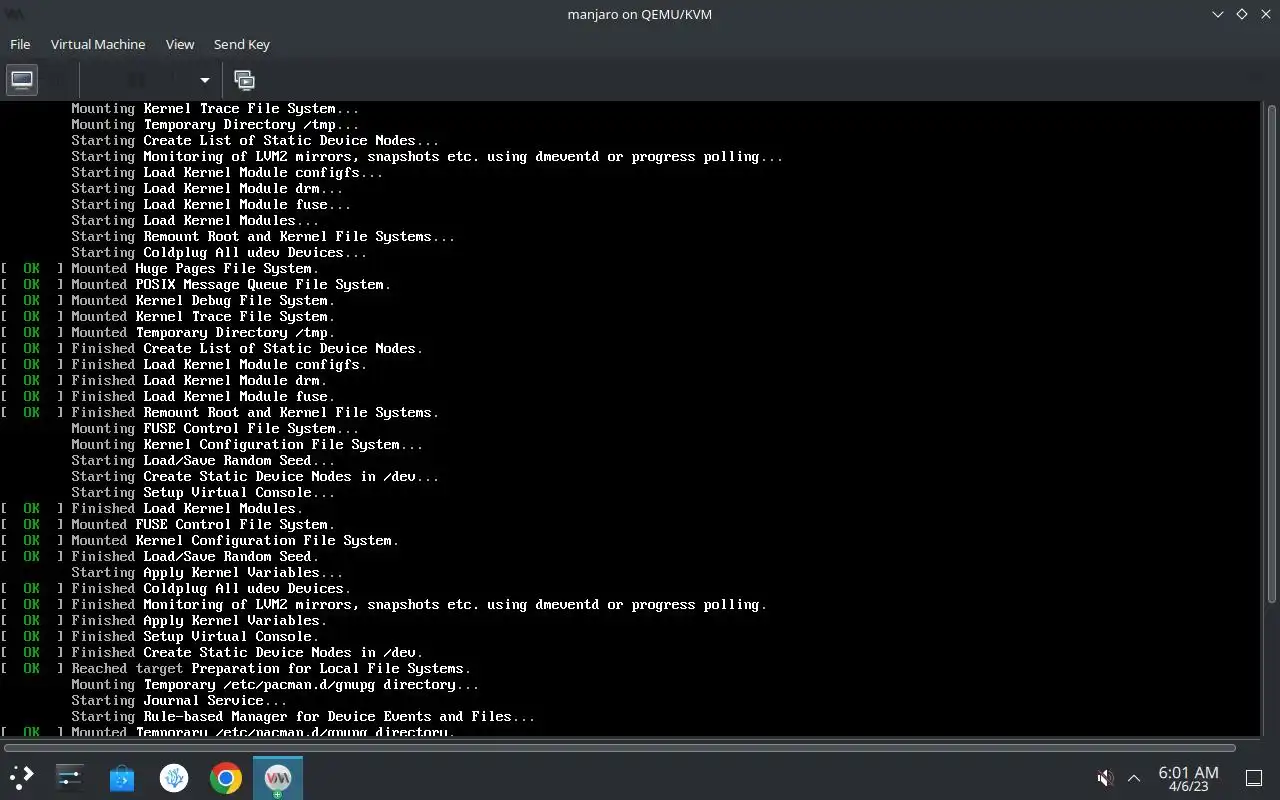Show the graphical console view

22,80
